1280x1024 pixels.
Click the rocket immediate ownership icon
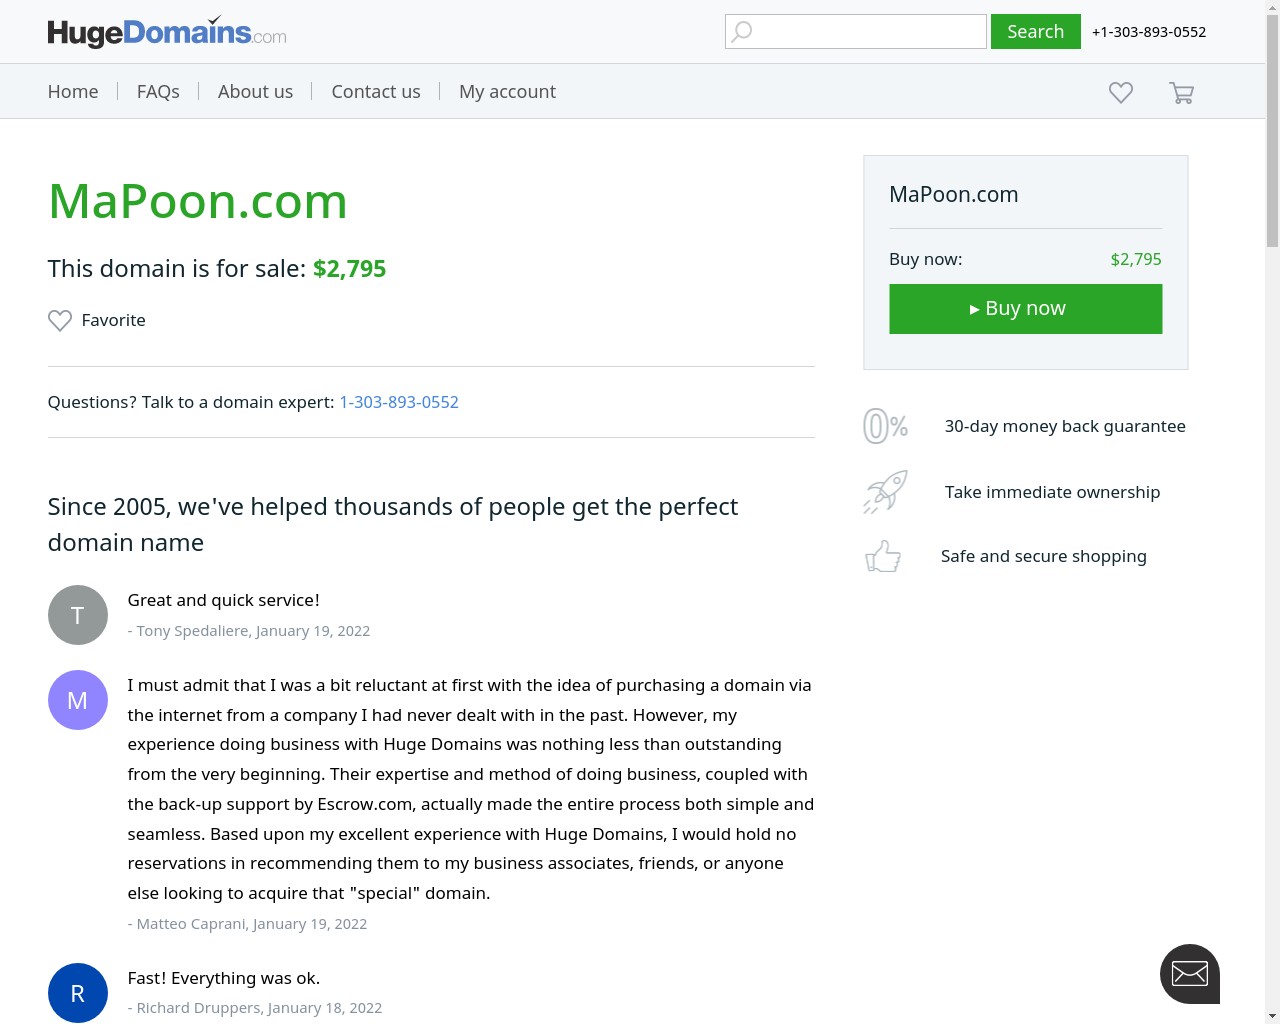[x=885, y=492]
